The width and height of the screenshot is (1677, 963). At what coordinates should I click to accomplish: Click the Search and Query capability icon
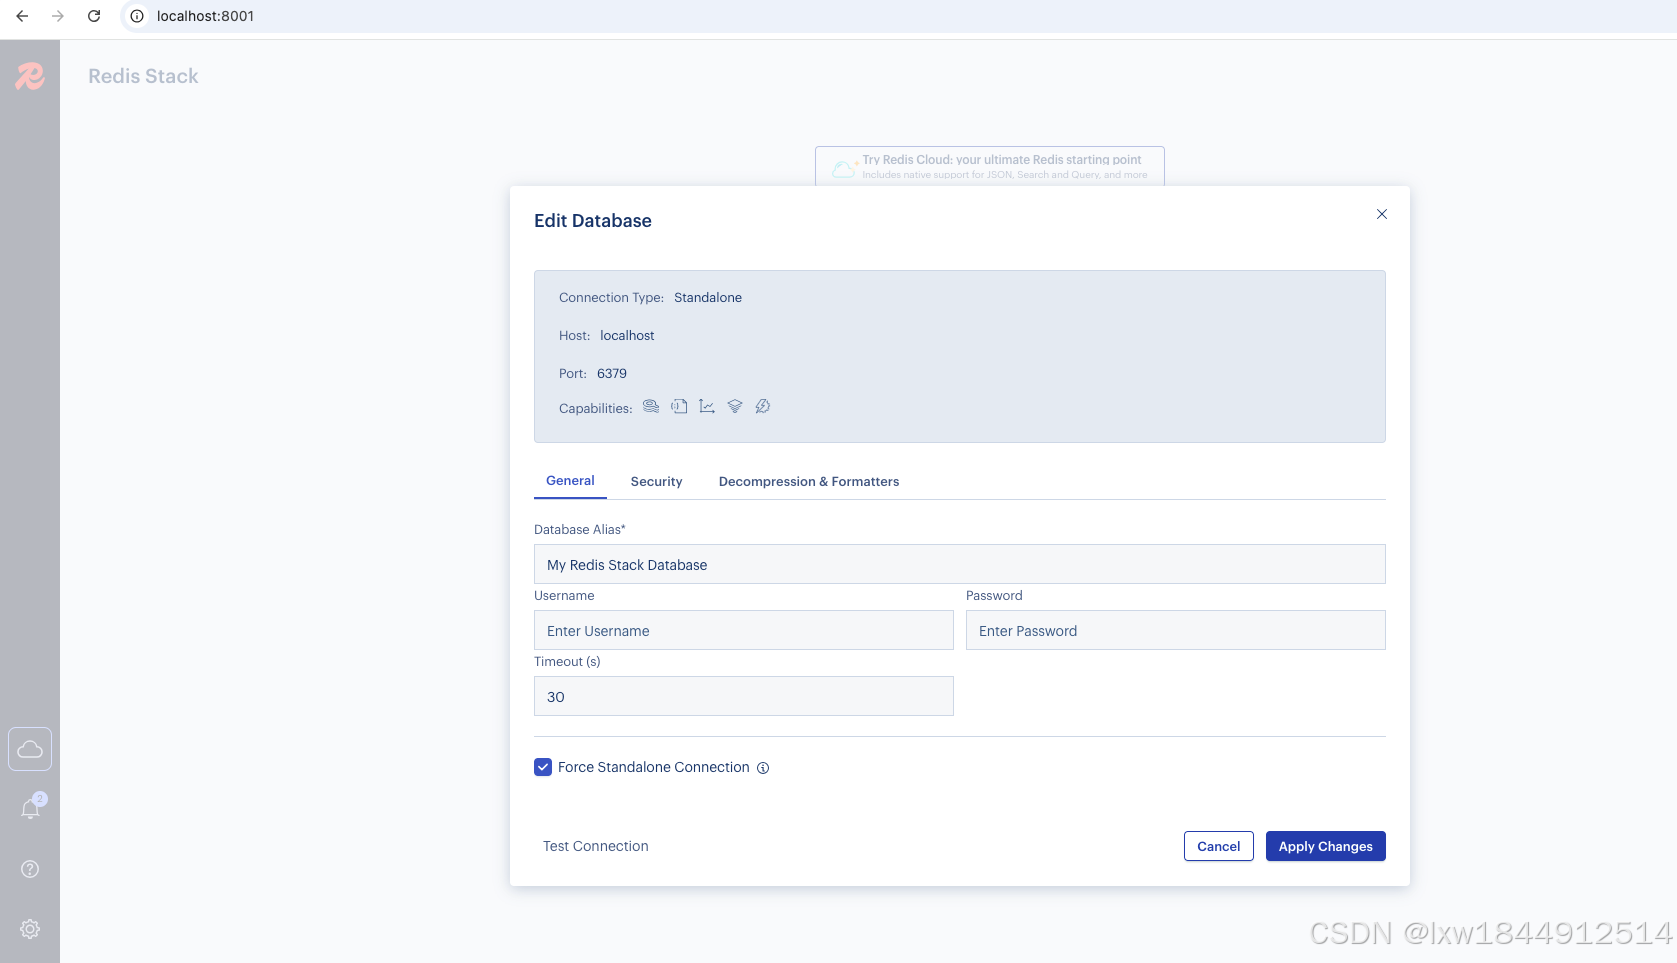click(x=651, y=406)
